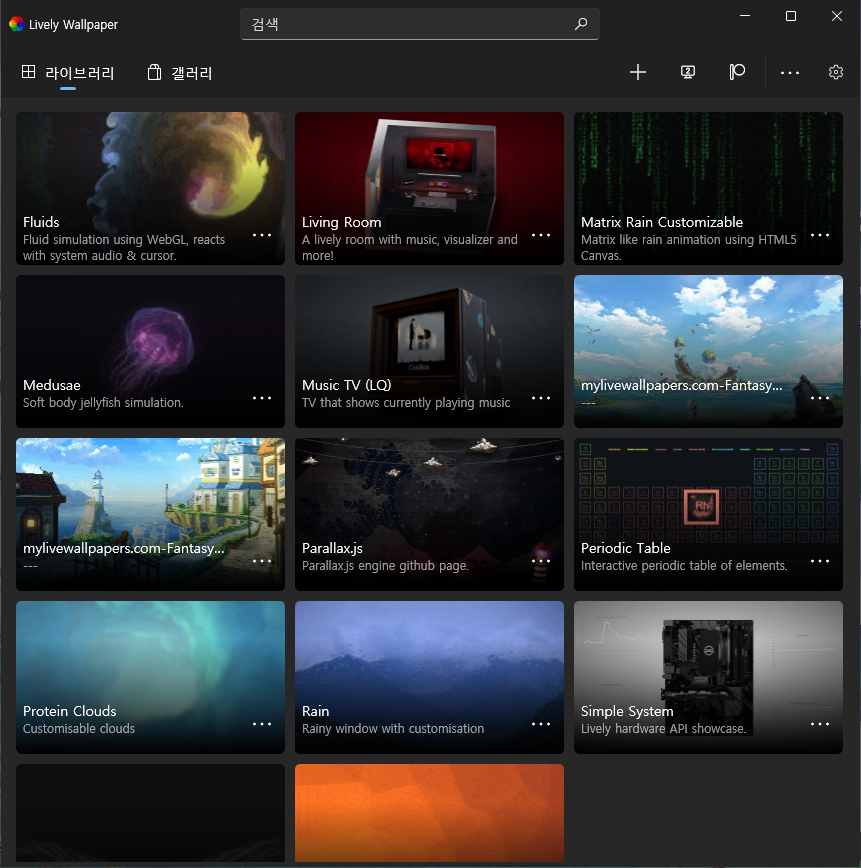Click 'Rainy window with customisation' text
Viewport: 861px width, 868px height.
pyautogui.click(x=393, y=728)
